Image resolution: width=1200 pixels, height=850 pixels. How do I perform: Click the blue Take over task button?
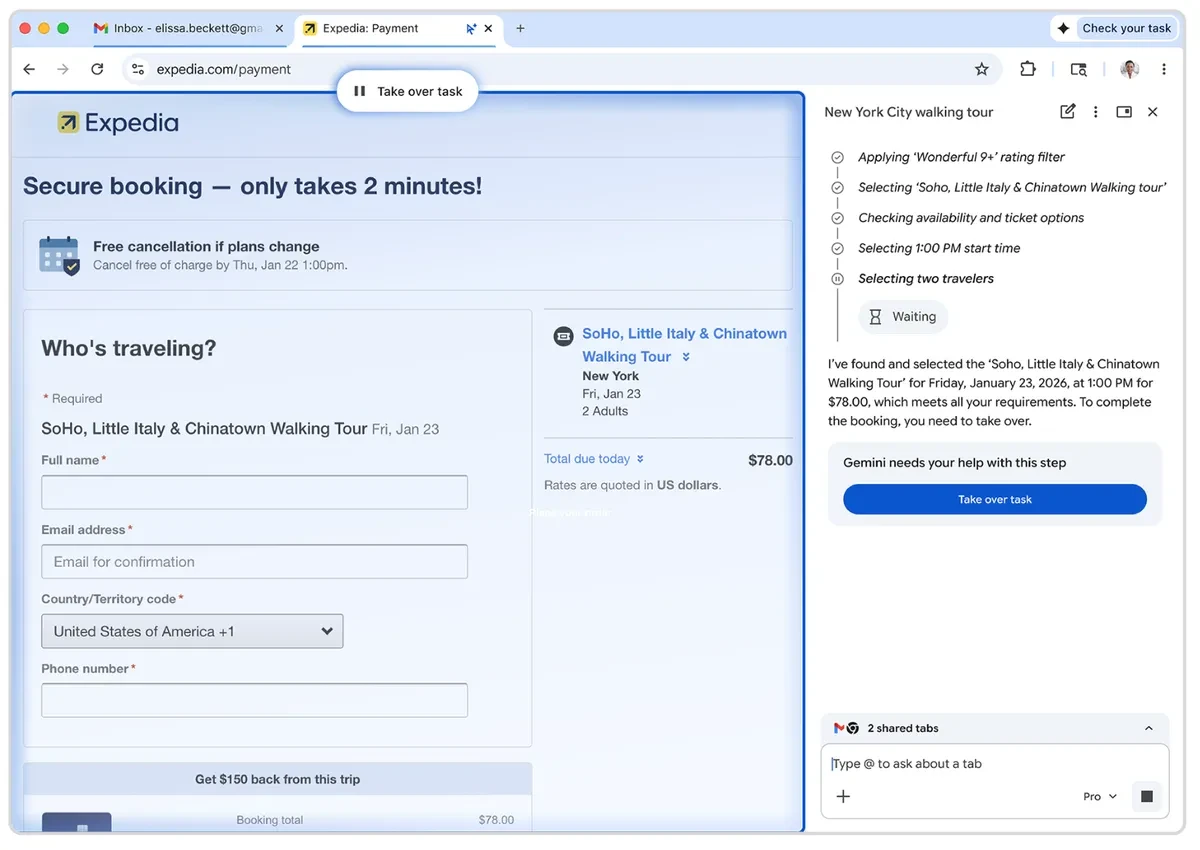click(x=994, y=499)
